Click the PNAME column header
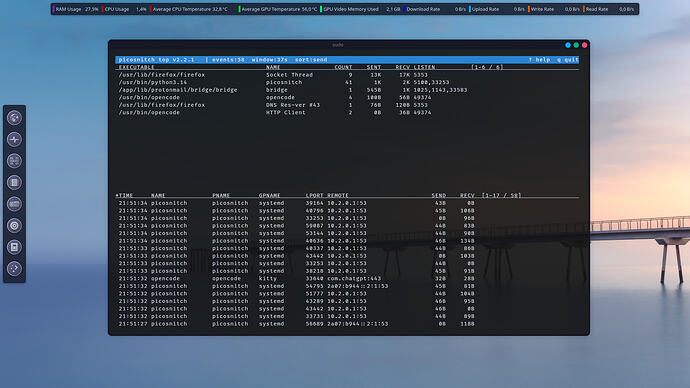Screen dimensions: 690x388 tap(221, 195)
